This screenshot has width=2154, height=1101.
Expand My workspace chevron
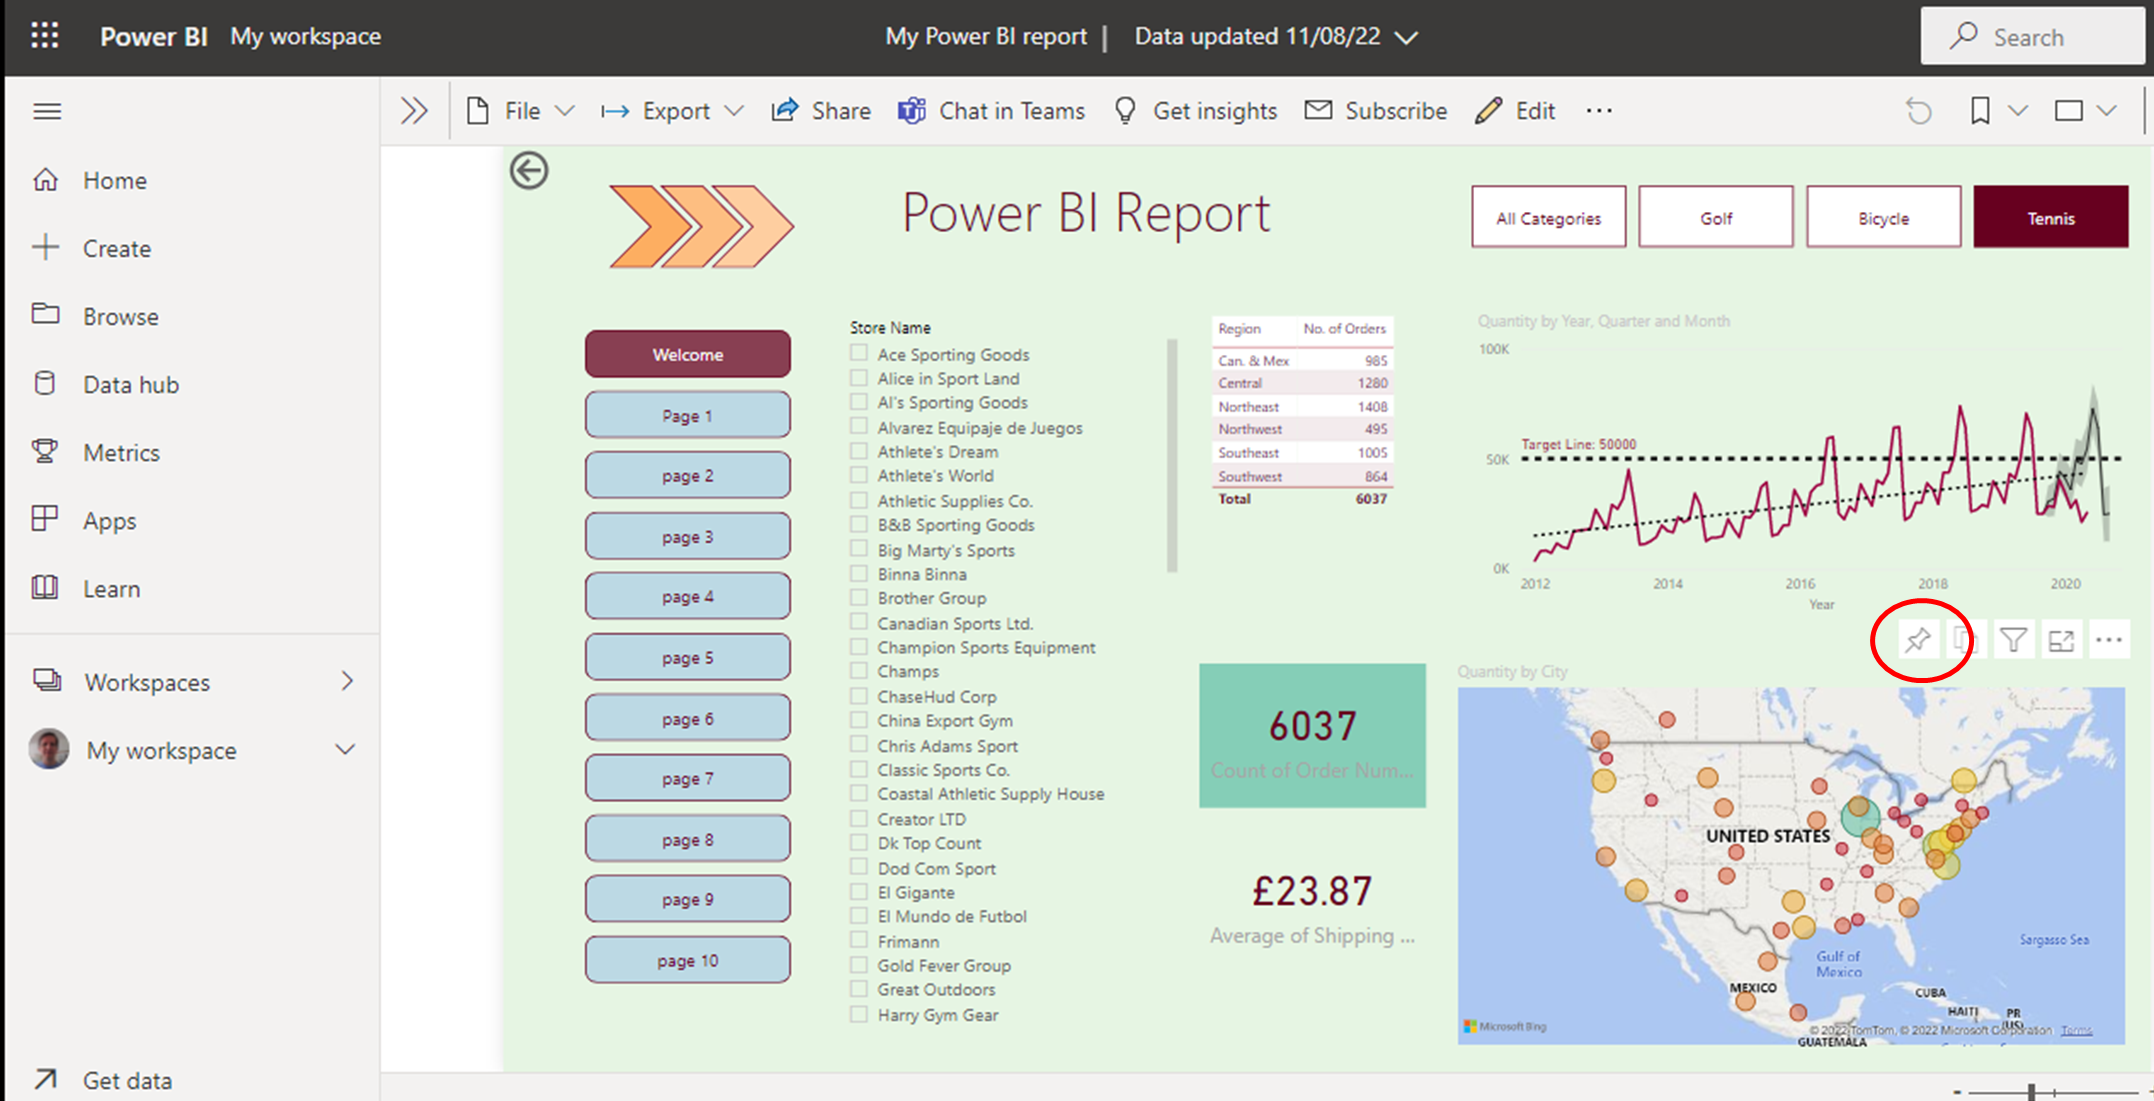(x=345, y=749)
